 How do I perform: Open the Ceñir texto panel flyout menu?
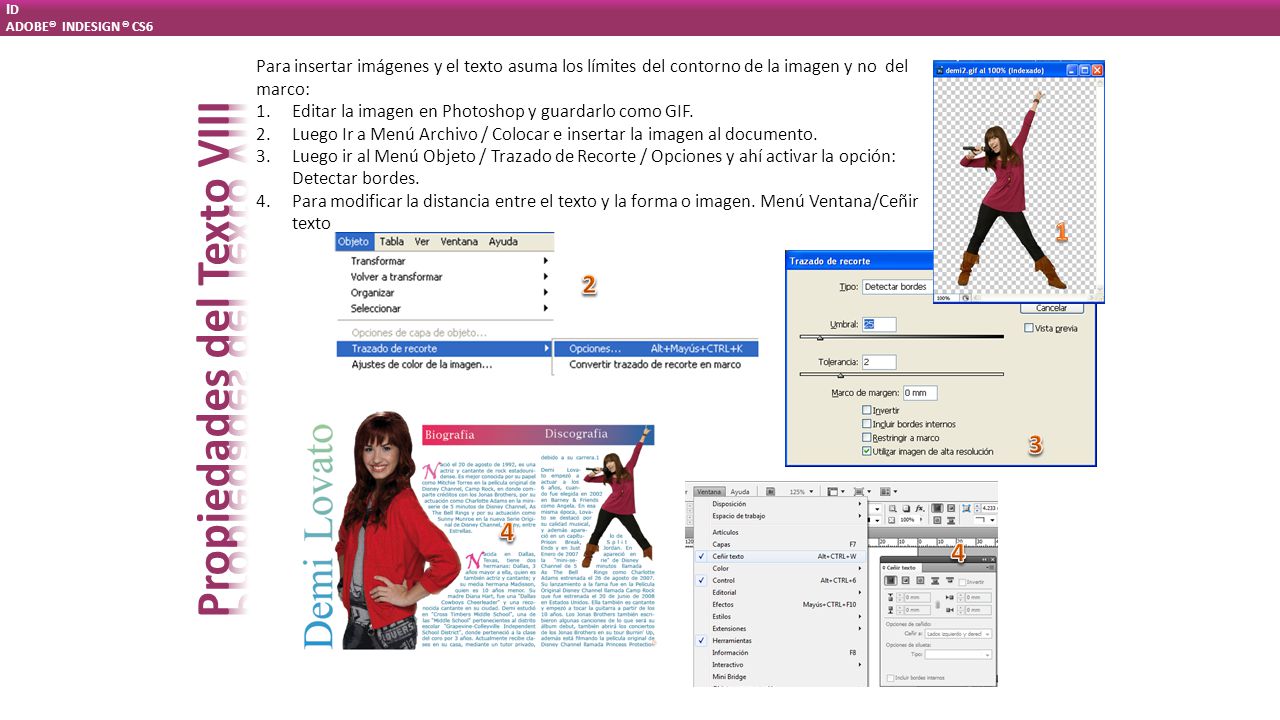tap(990, 567)
